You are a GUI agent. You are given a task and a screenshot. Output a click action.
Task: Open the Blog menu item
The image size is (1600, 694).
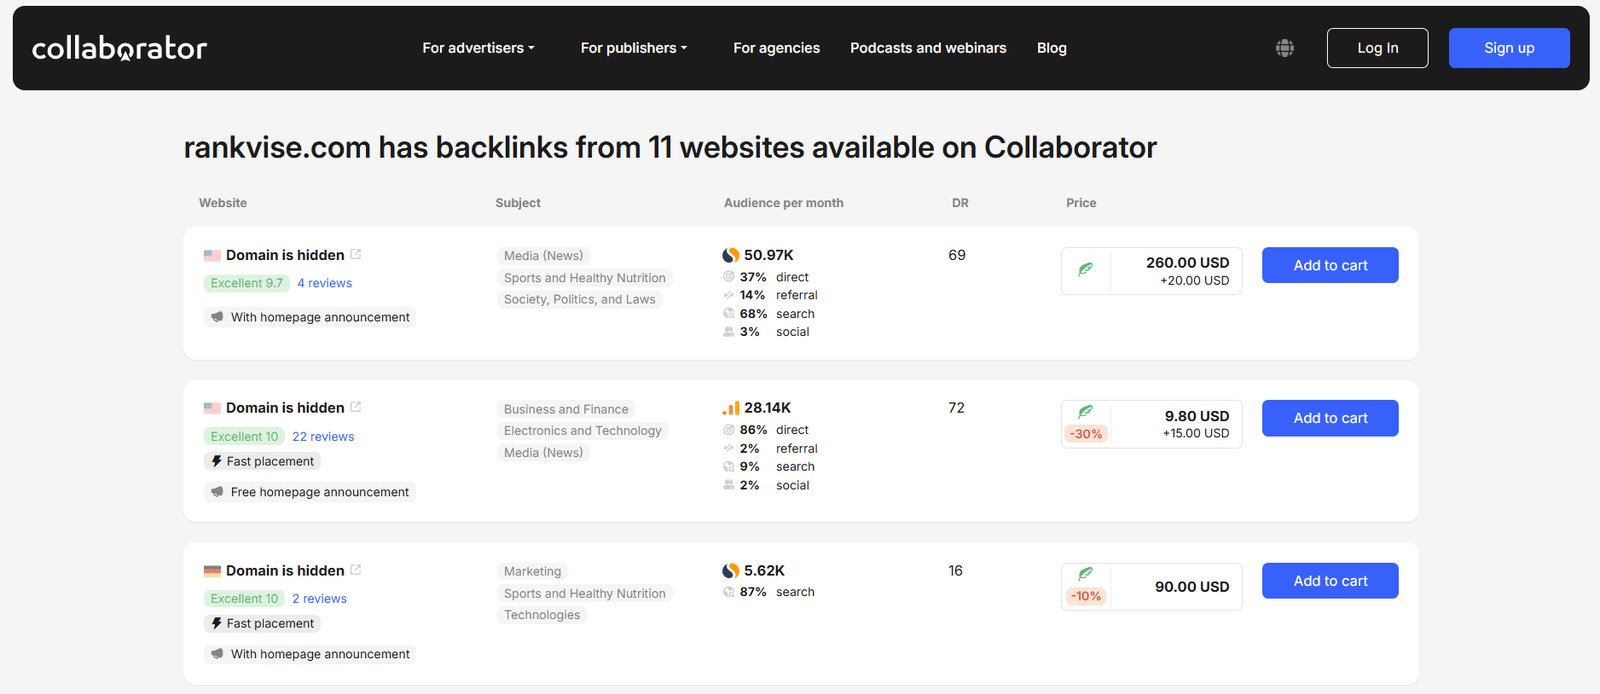pyautogui.click(x=1052, y=48)
